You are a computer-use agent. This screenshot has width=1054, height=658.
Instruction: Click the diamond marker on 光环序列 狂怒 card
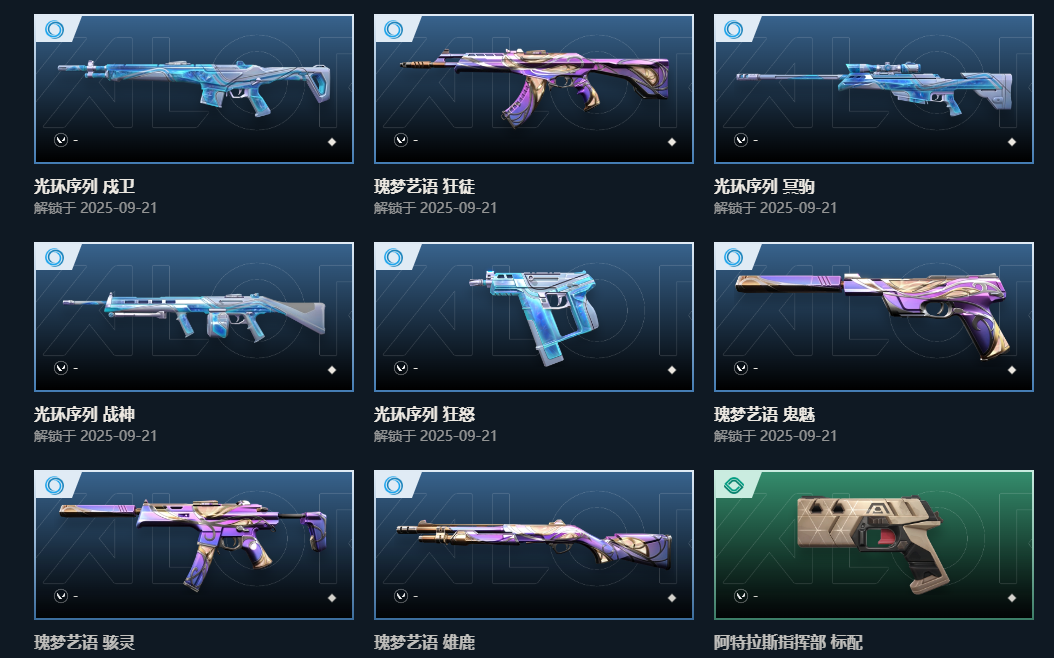click(672, 370)
